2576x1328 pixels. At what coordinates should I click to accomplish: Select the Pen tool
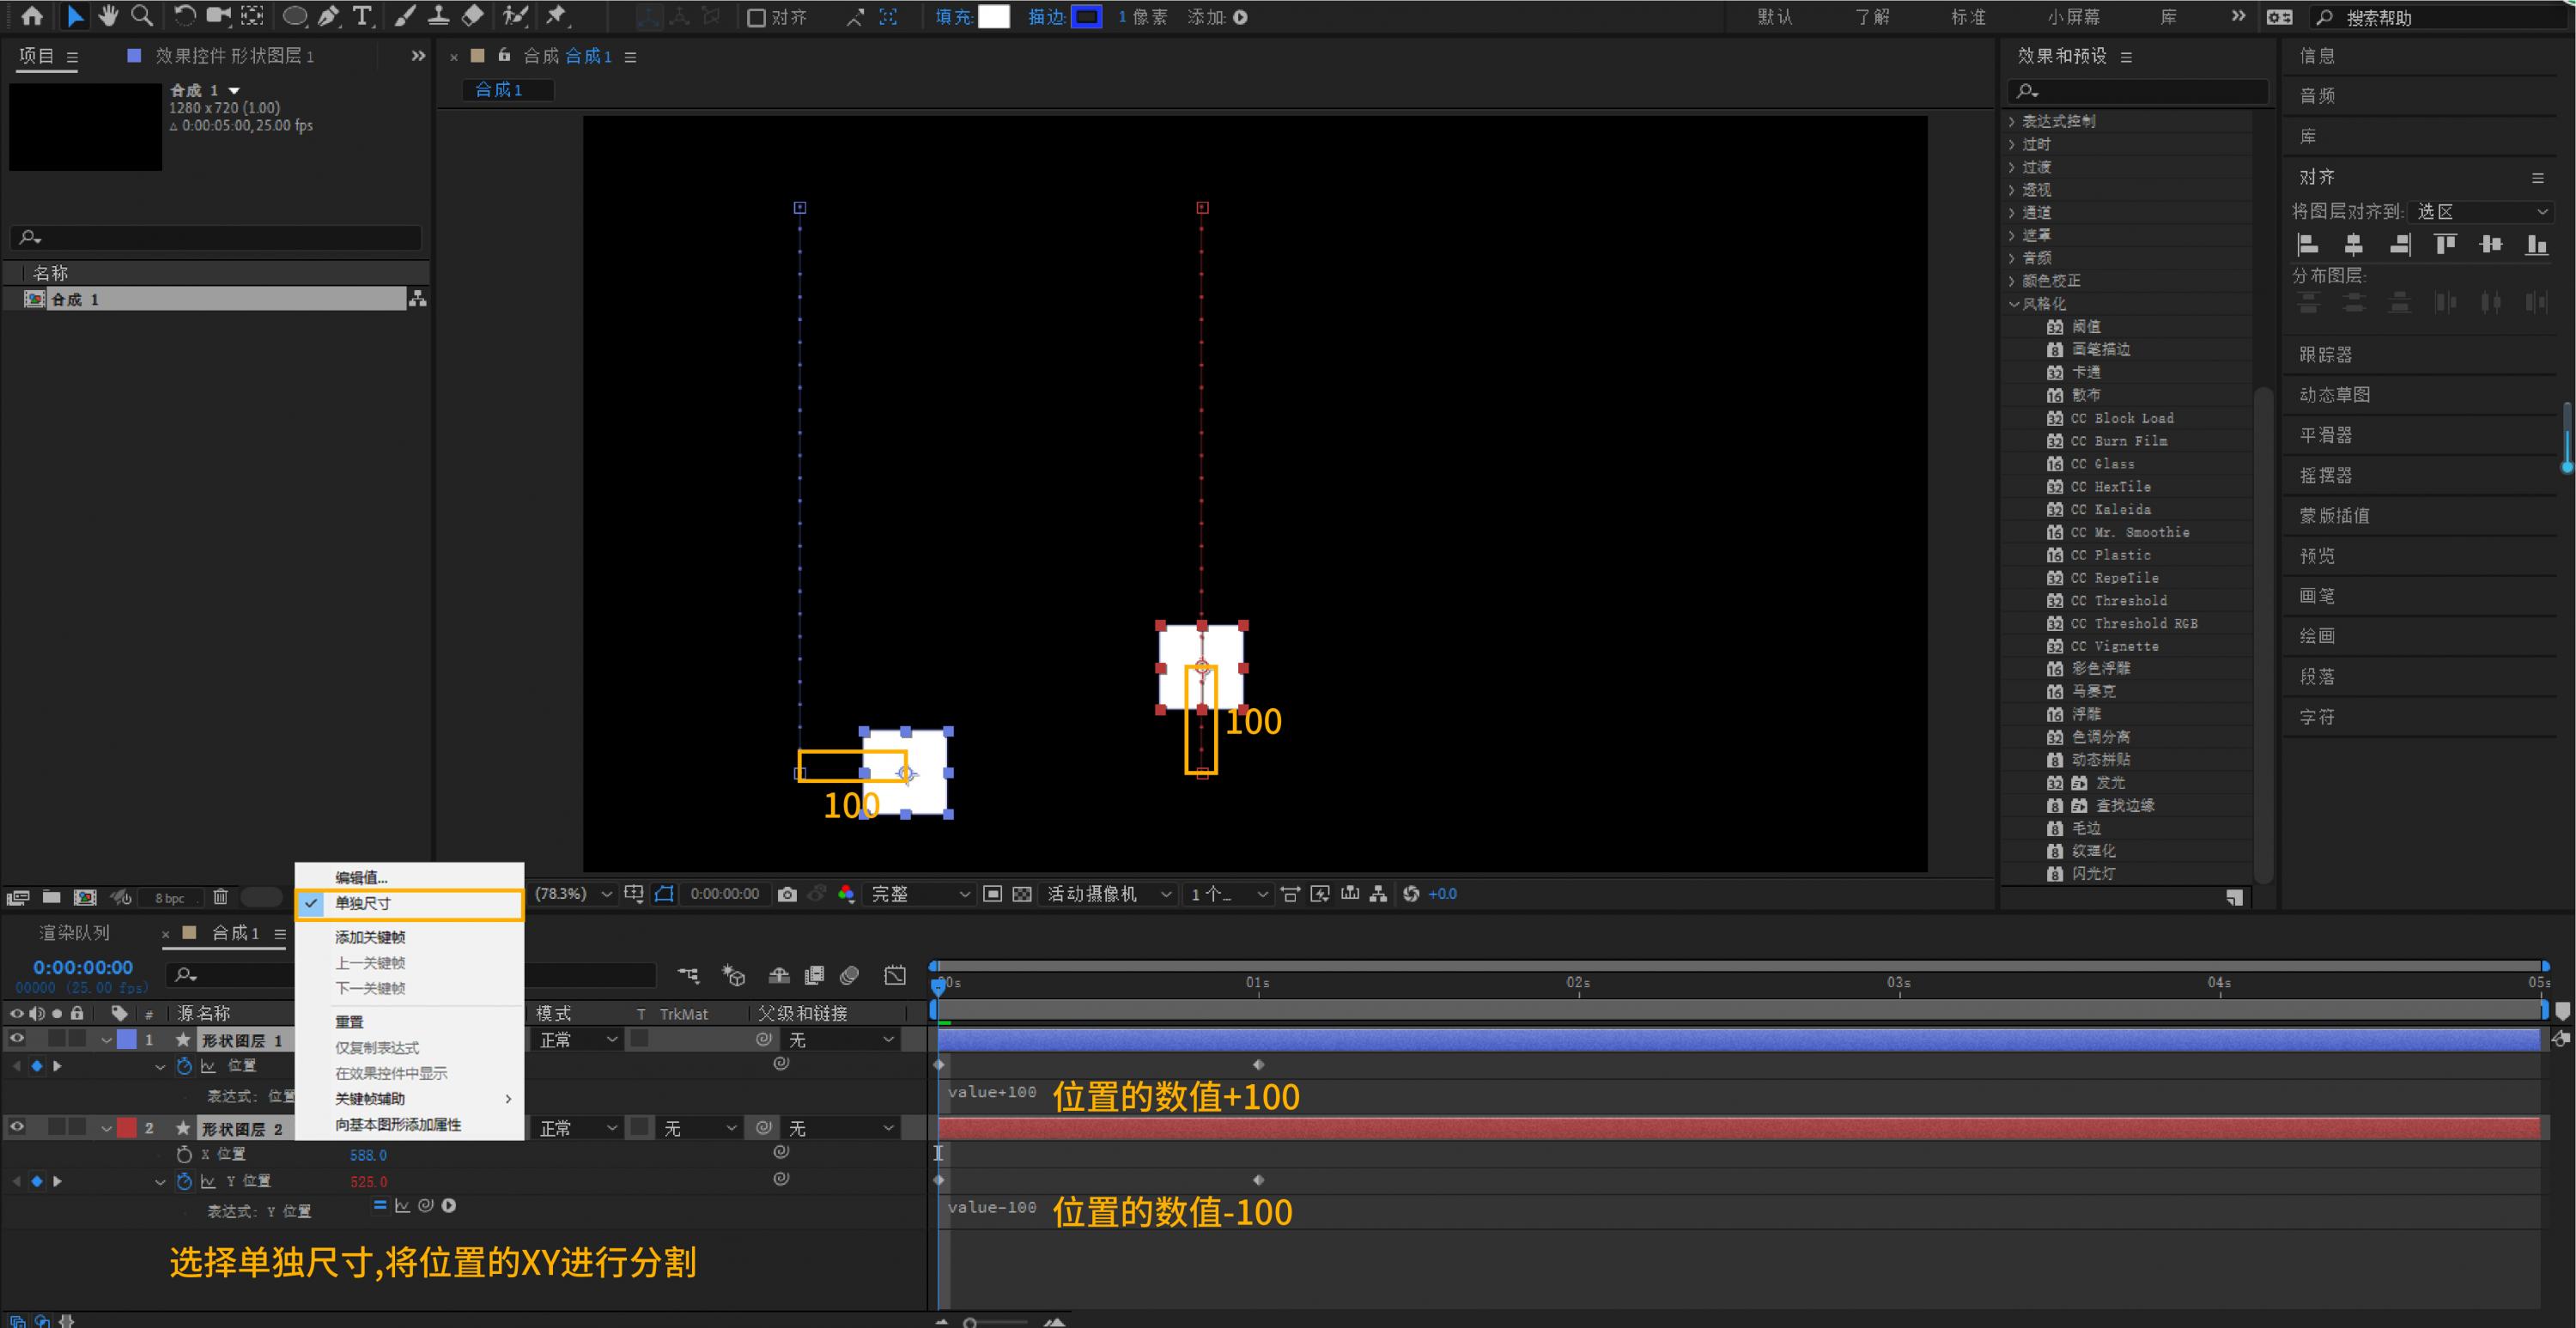click(x=328, y=16)
